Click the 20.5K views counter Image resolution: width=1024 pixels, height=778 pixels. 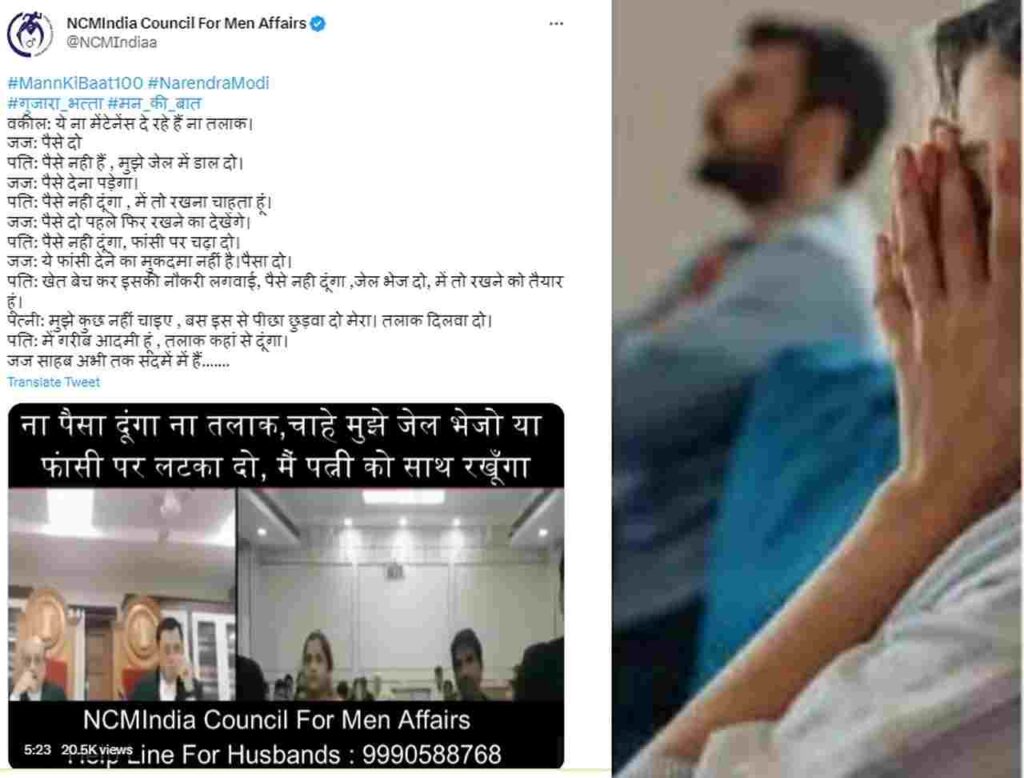point(97,750)
